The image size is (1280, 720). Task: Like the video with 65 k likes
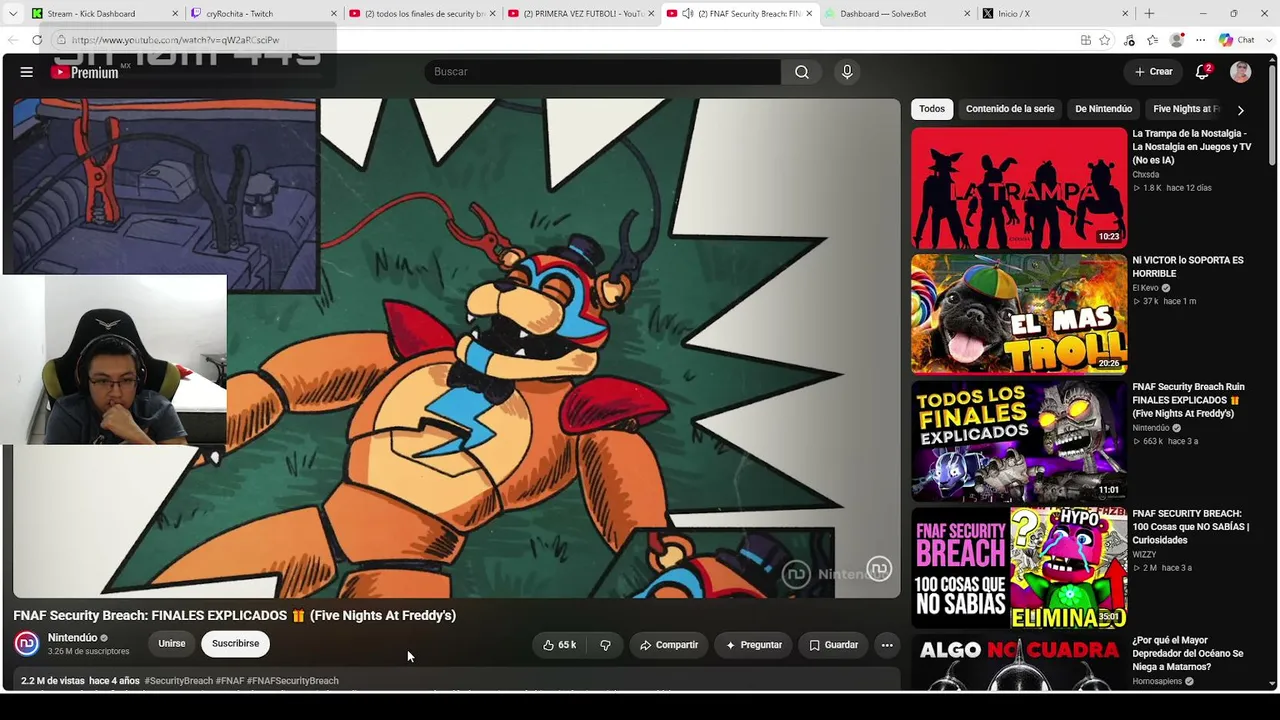pyautogui.click(x=559, y=645)
